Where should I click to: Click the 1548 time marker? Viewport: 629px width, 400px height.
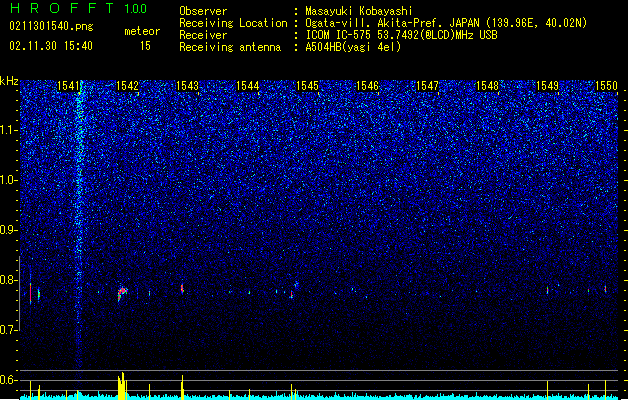[487, 86]
